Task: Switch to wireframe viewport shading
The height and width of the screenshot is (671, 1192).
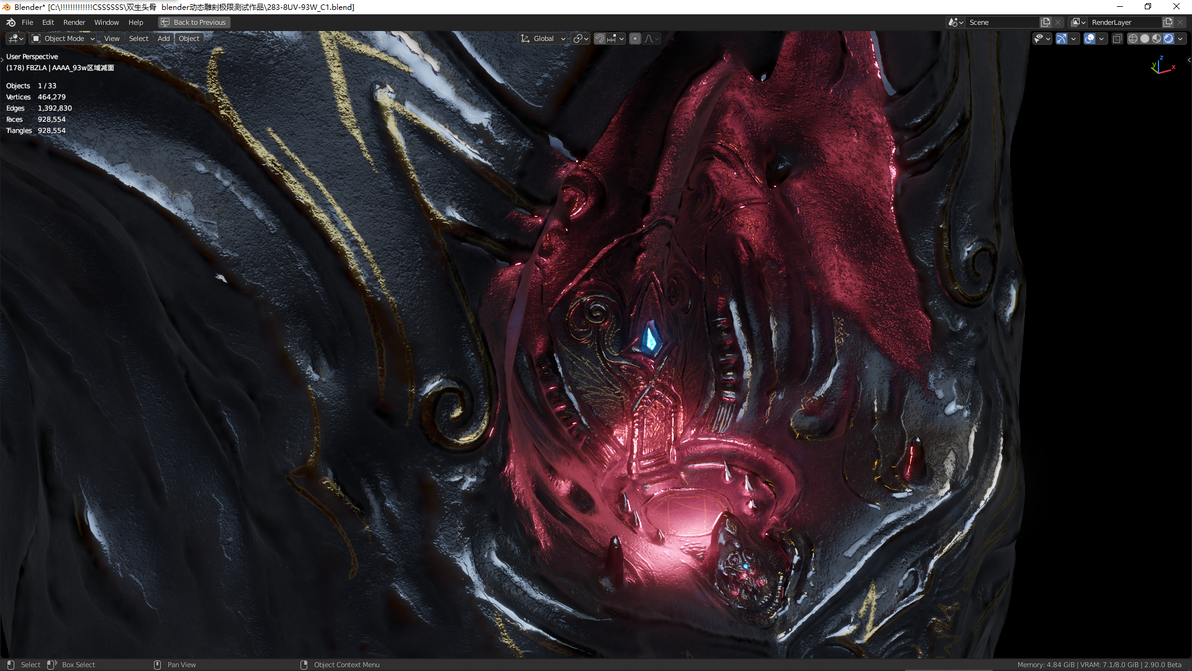Action: [1133, 39]
